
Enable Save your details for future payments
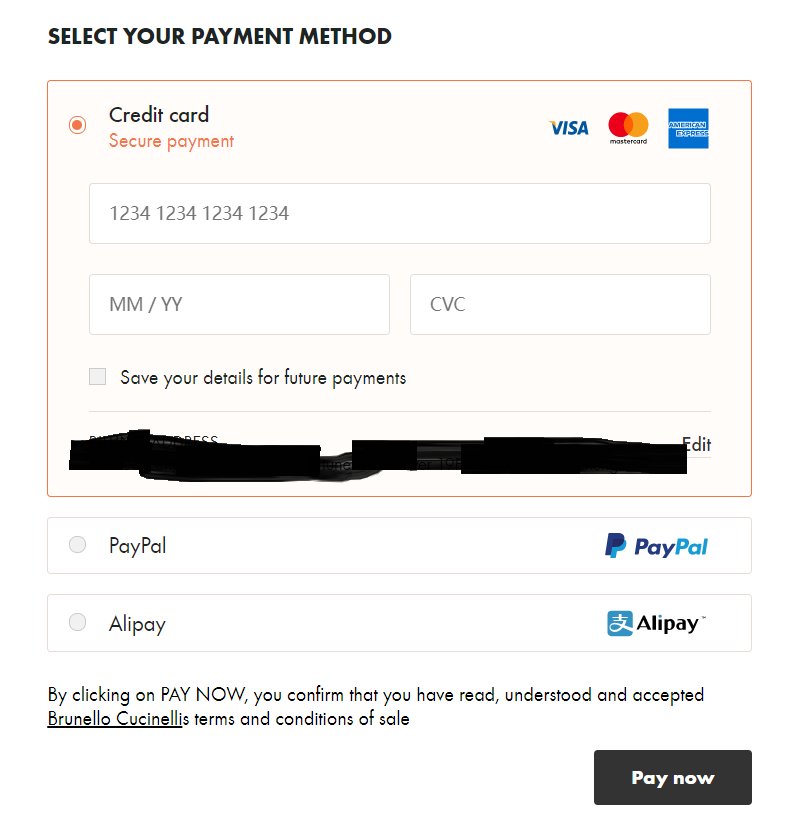(97, 376)
